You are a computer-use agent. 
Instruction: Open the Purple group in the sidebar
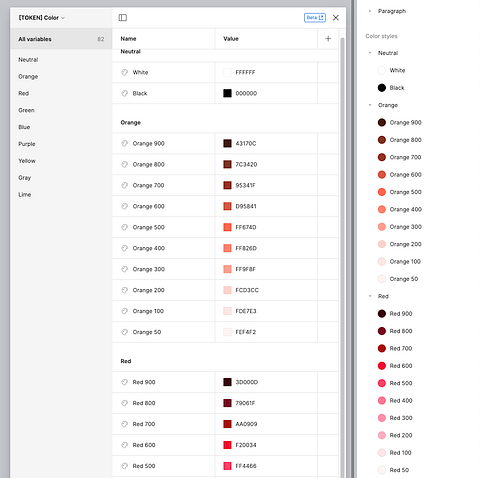[x=27, y=144]
